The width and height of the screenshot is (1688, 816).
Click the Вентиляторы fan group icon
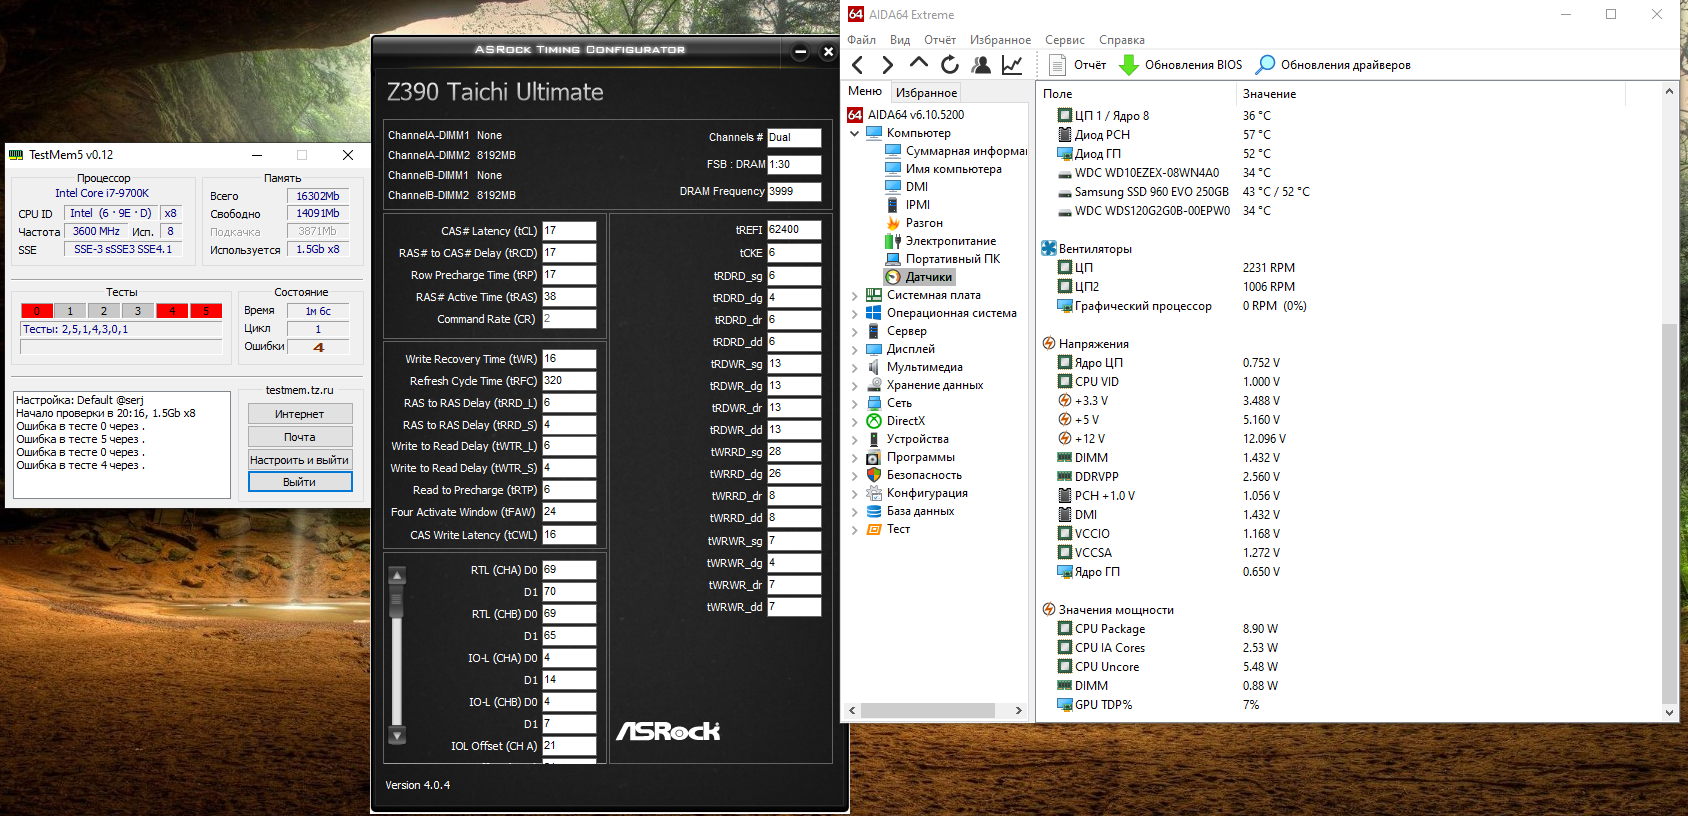pos(1049,249)
